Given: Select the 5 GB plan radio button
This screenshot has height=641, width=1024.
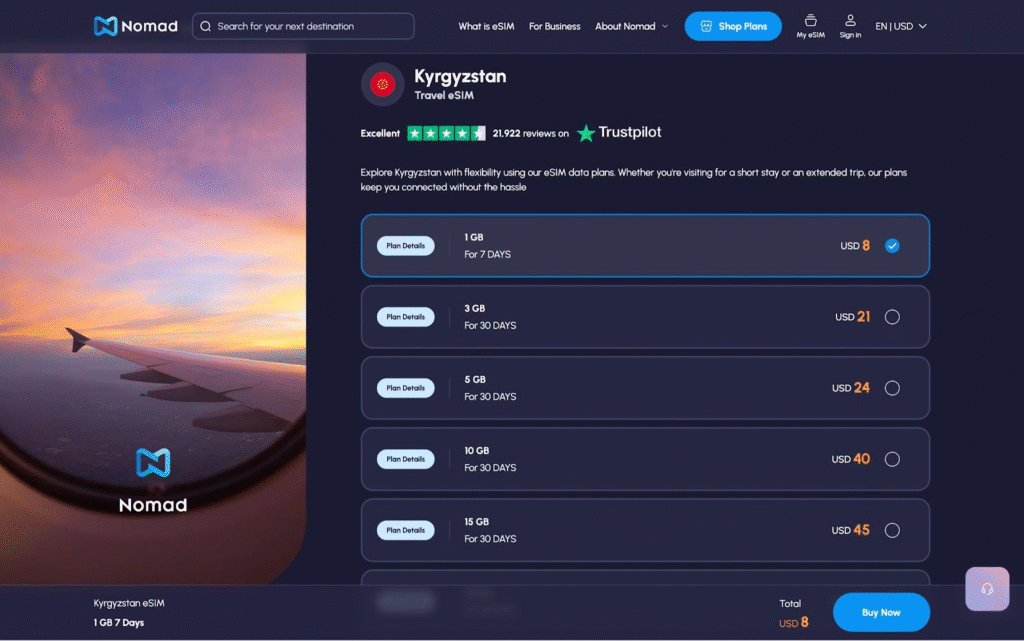Looking at the screenshot, I should click(x=892, y=388).
